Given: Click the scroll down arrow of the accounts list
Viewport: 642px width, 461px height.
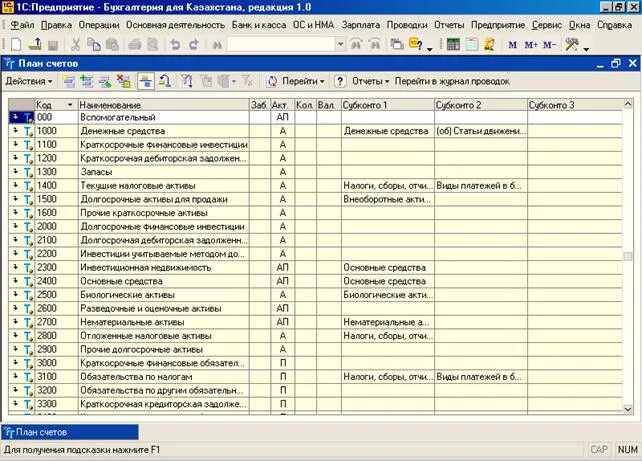Looking at the screenshot, I should 628,409.
